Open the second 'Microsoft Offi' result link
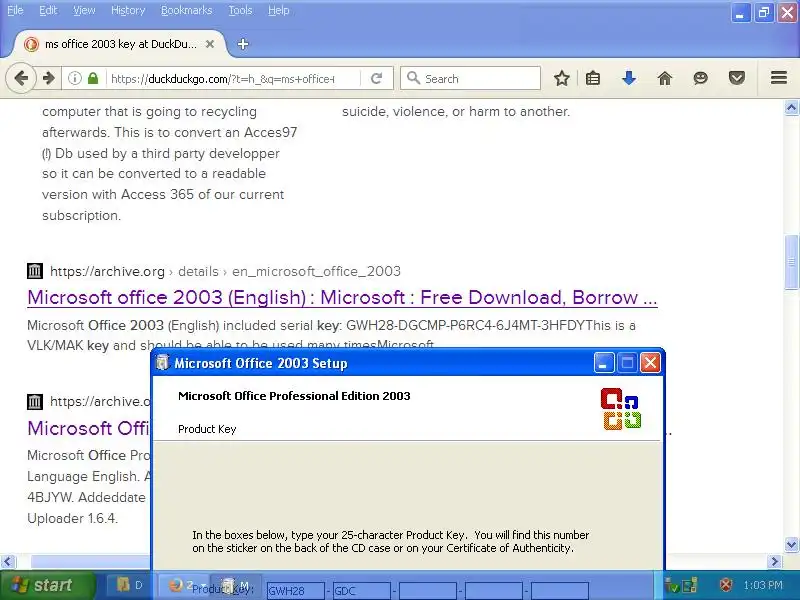 coord(89,428)
